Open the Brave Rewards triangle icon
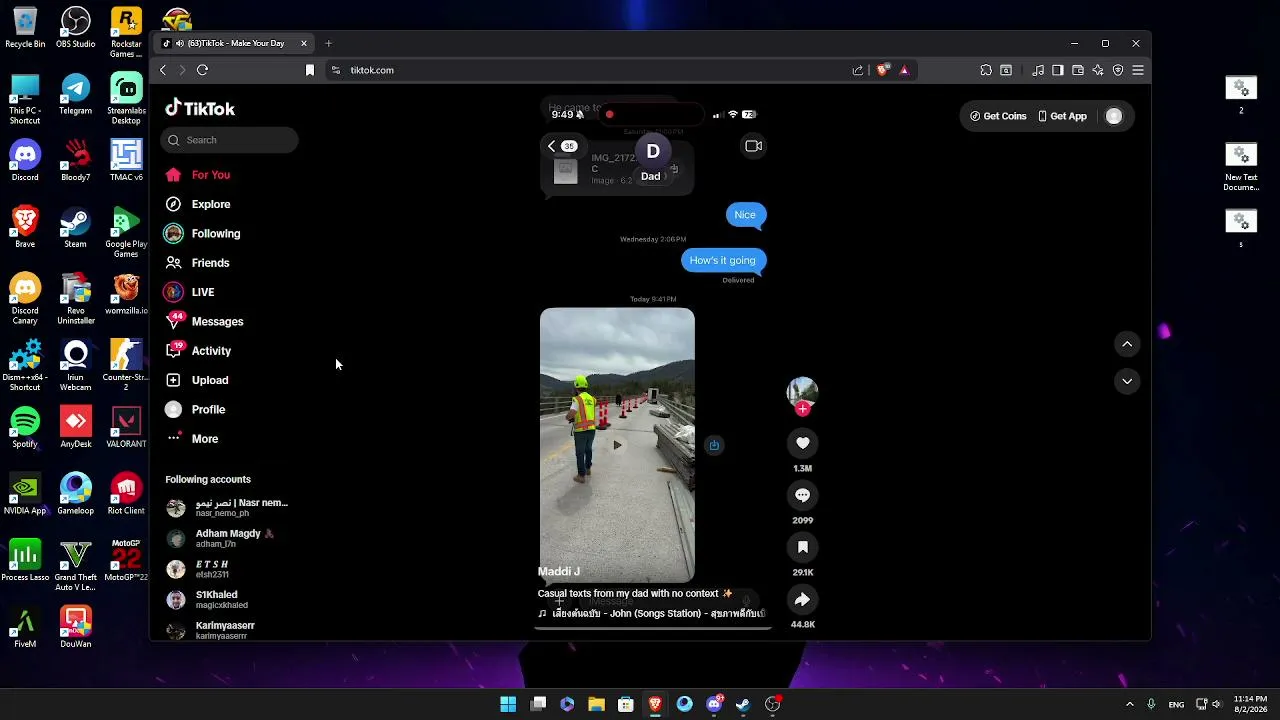1280x720 pixels. [x=904, y=70]
